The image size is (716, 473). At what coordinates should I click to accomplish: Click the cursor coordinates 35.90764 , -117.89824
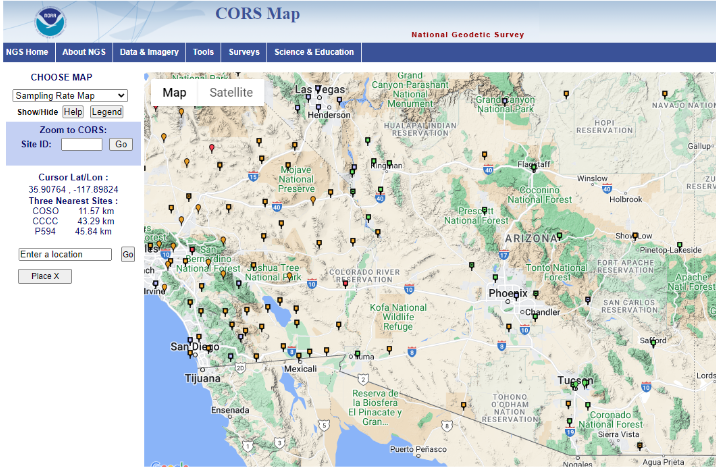(x=73, y=189)
